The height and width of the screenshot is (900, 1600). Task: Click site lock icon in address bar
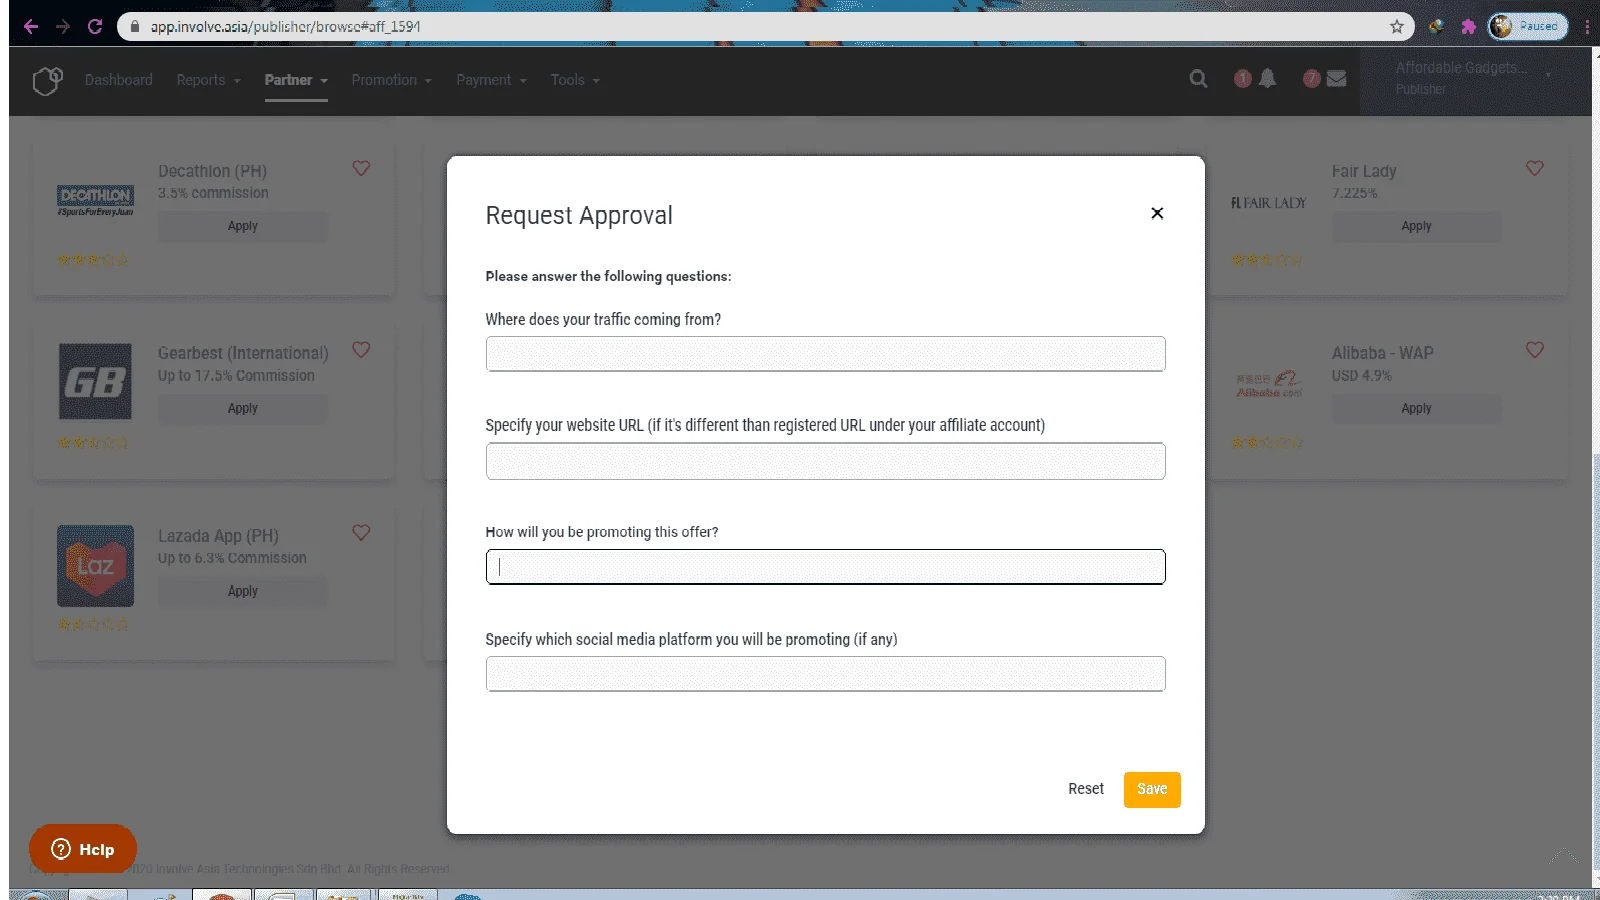tap(135, 27)
